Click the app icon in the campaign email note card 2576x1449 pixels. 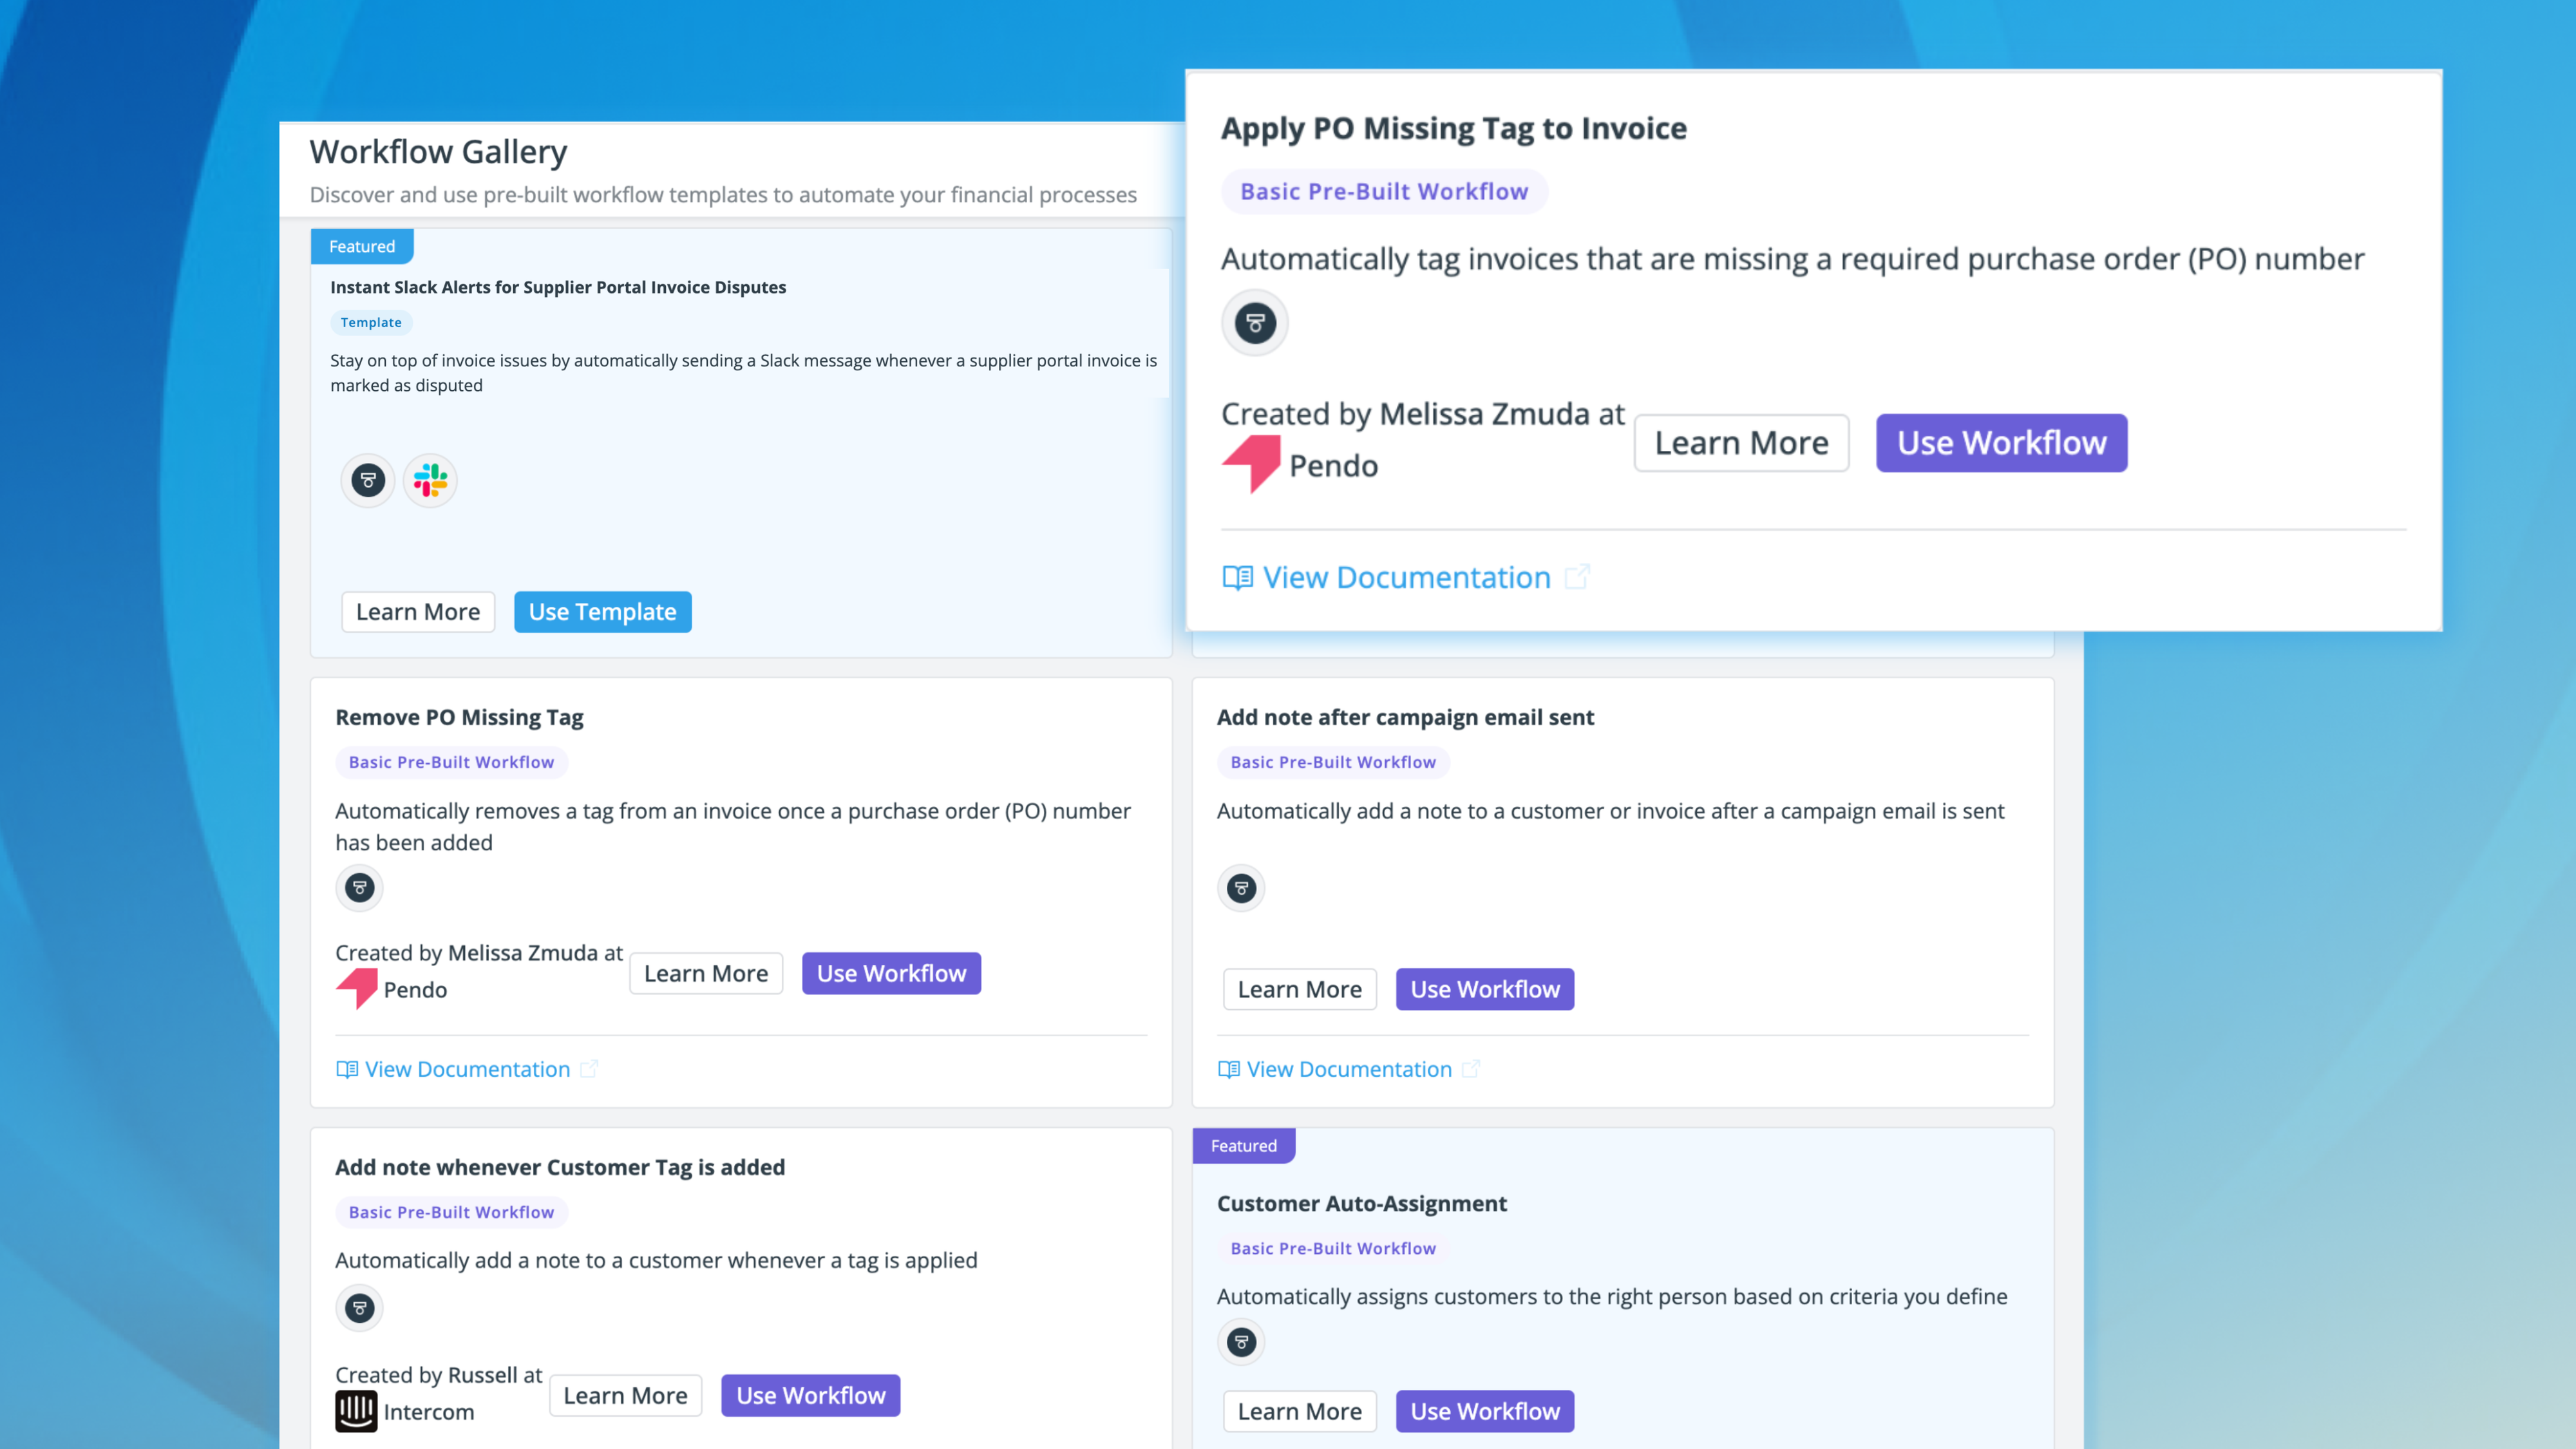tap(1241, 887)
